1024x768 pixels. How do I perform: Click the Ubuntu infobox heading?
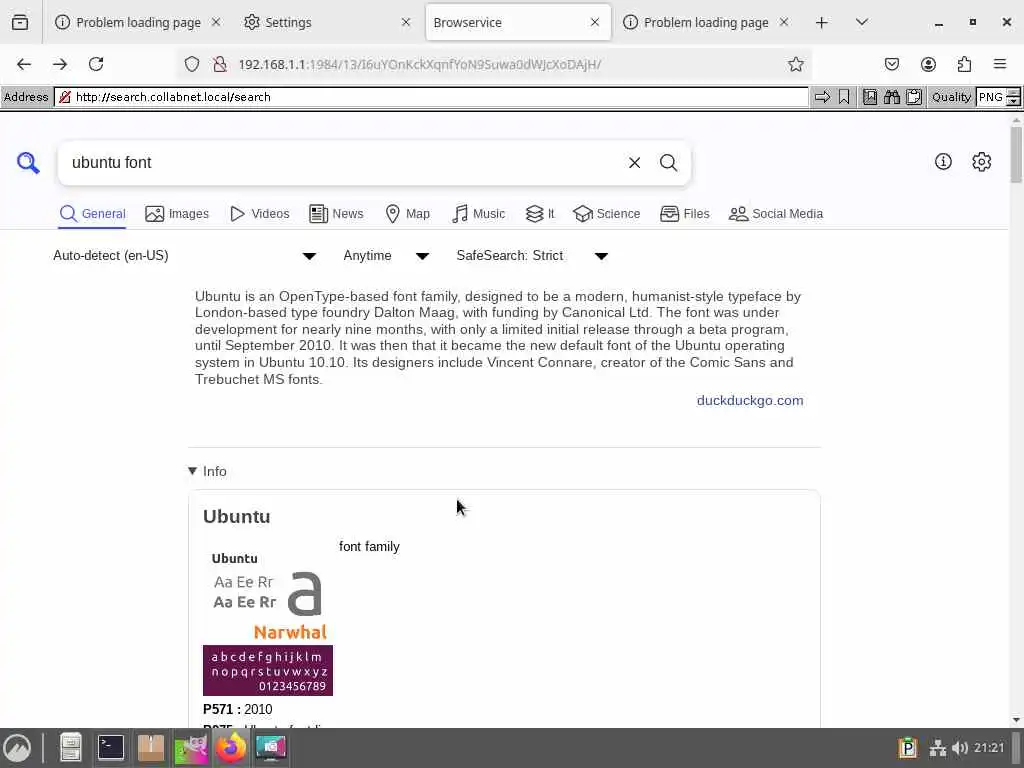tap(236, 516)
